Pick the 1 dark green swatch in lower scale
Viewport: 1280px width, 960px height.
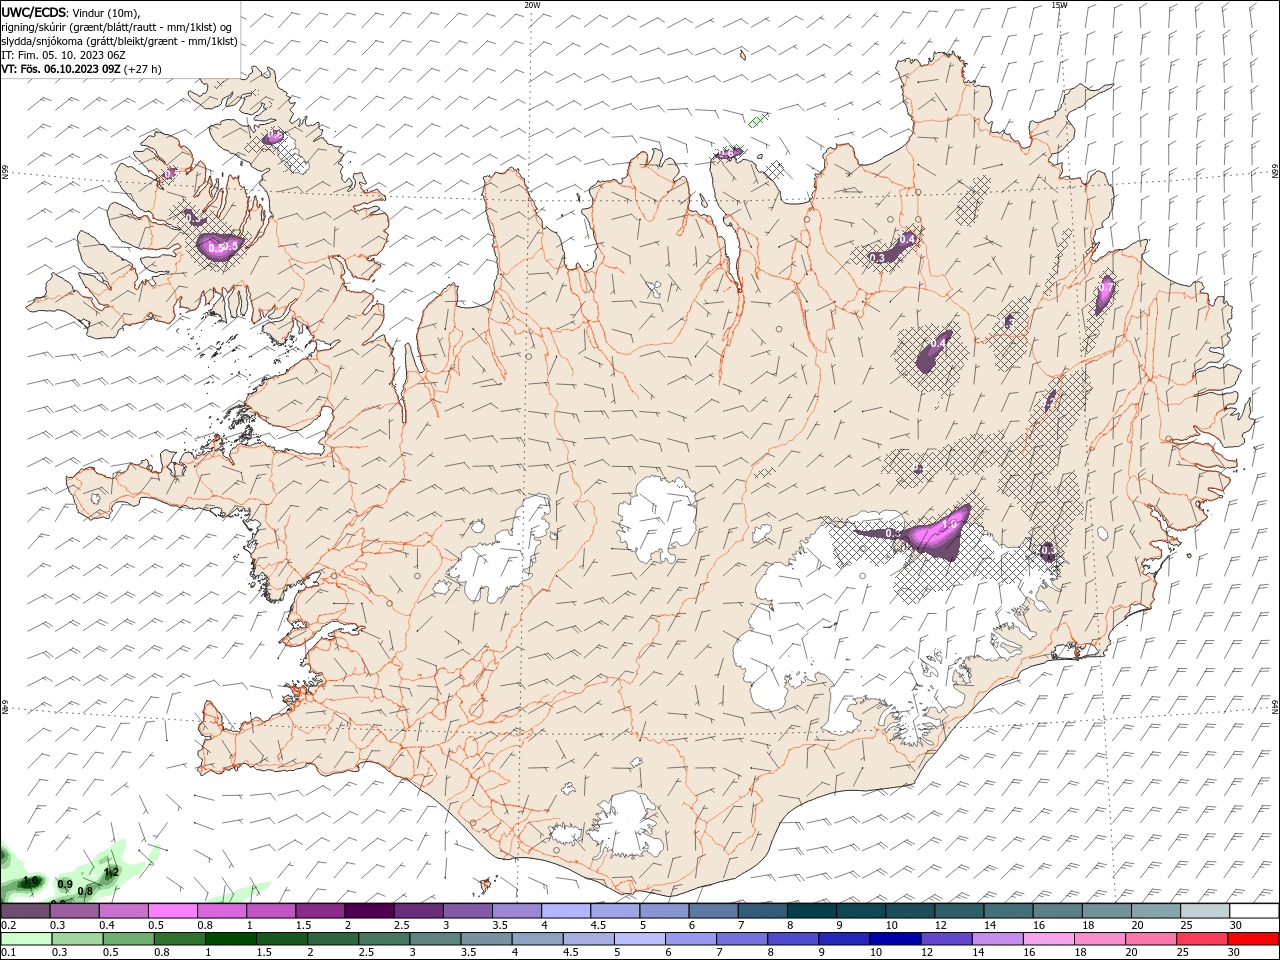tap(230, 939)
